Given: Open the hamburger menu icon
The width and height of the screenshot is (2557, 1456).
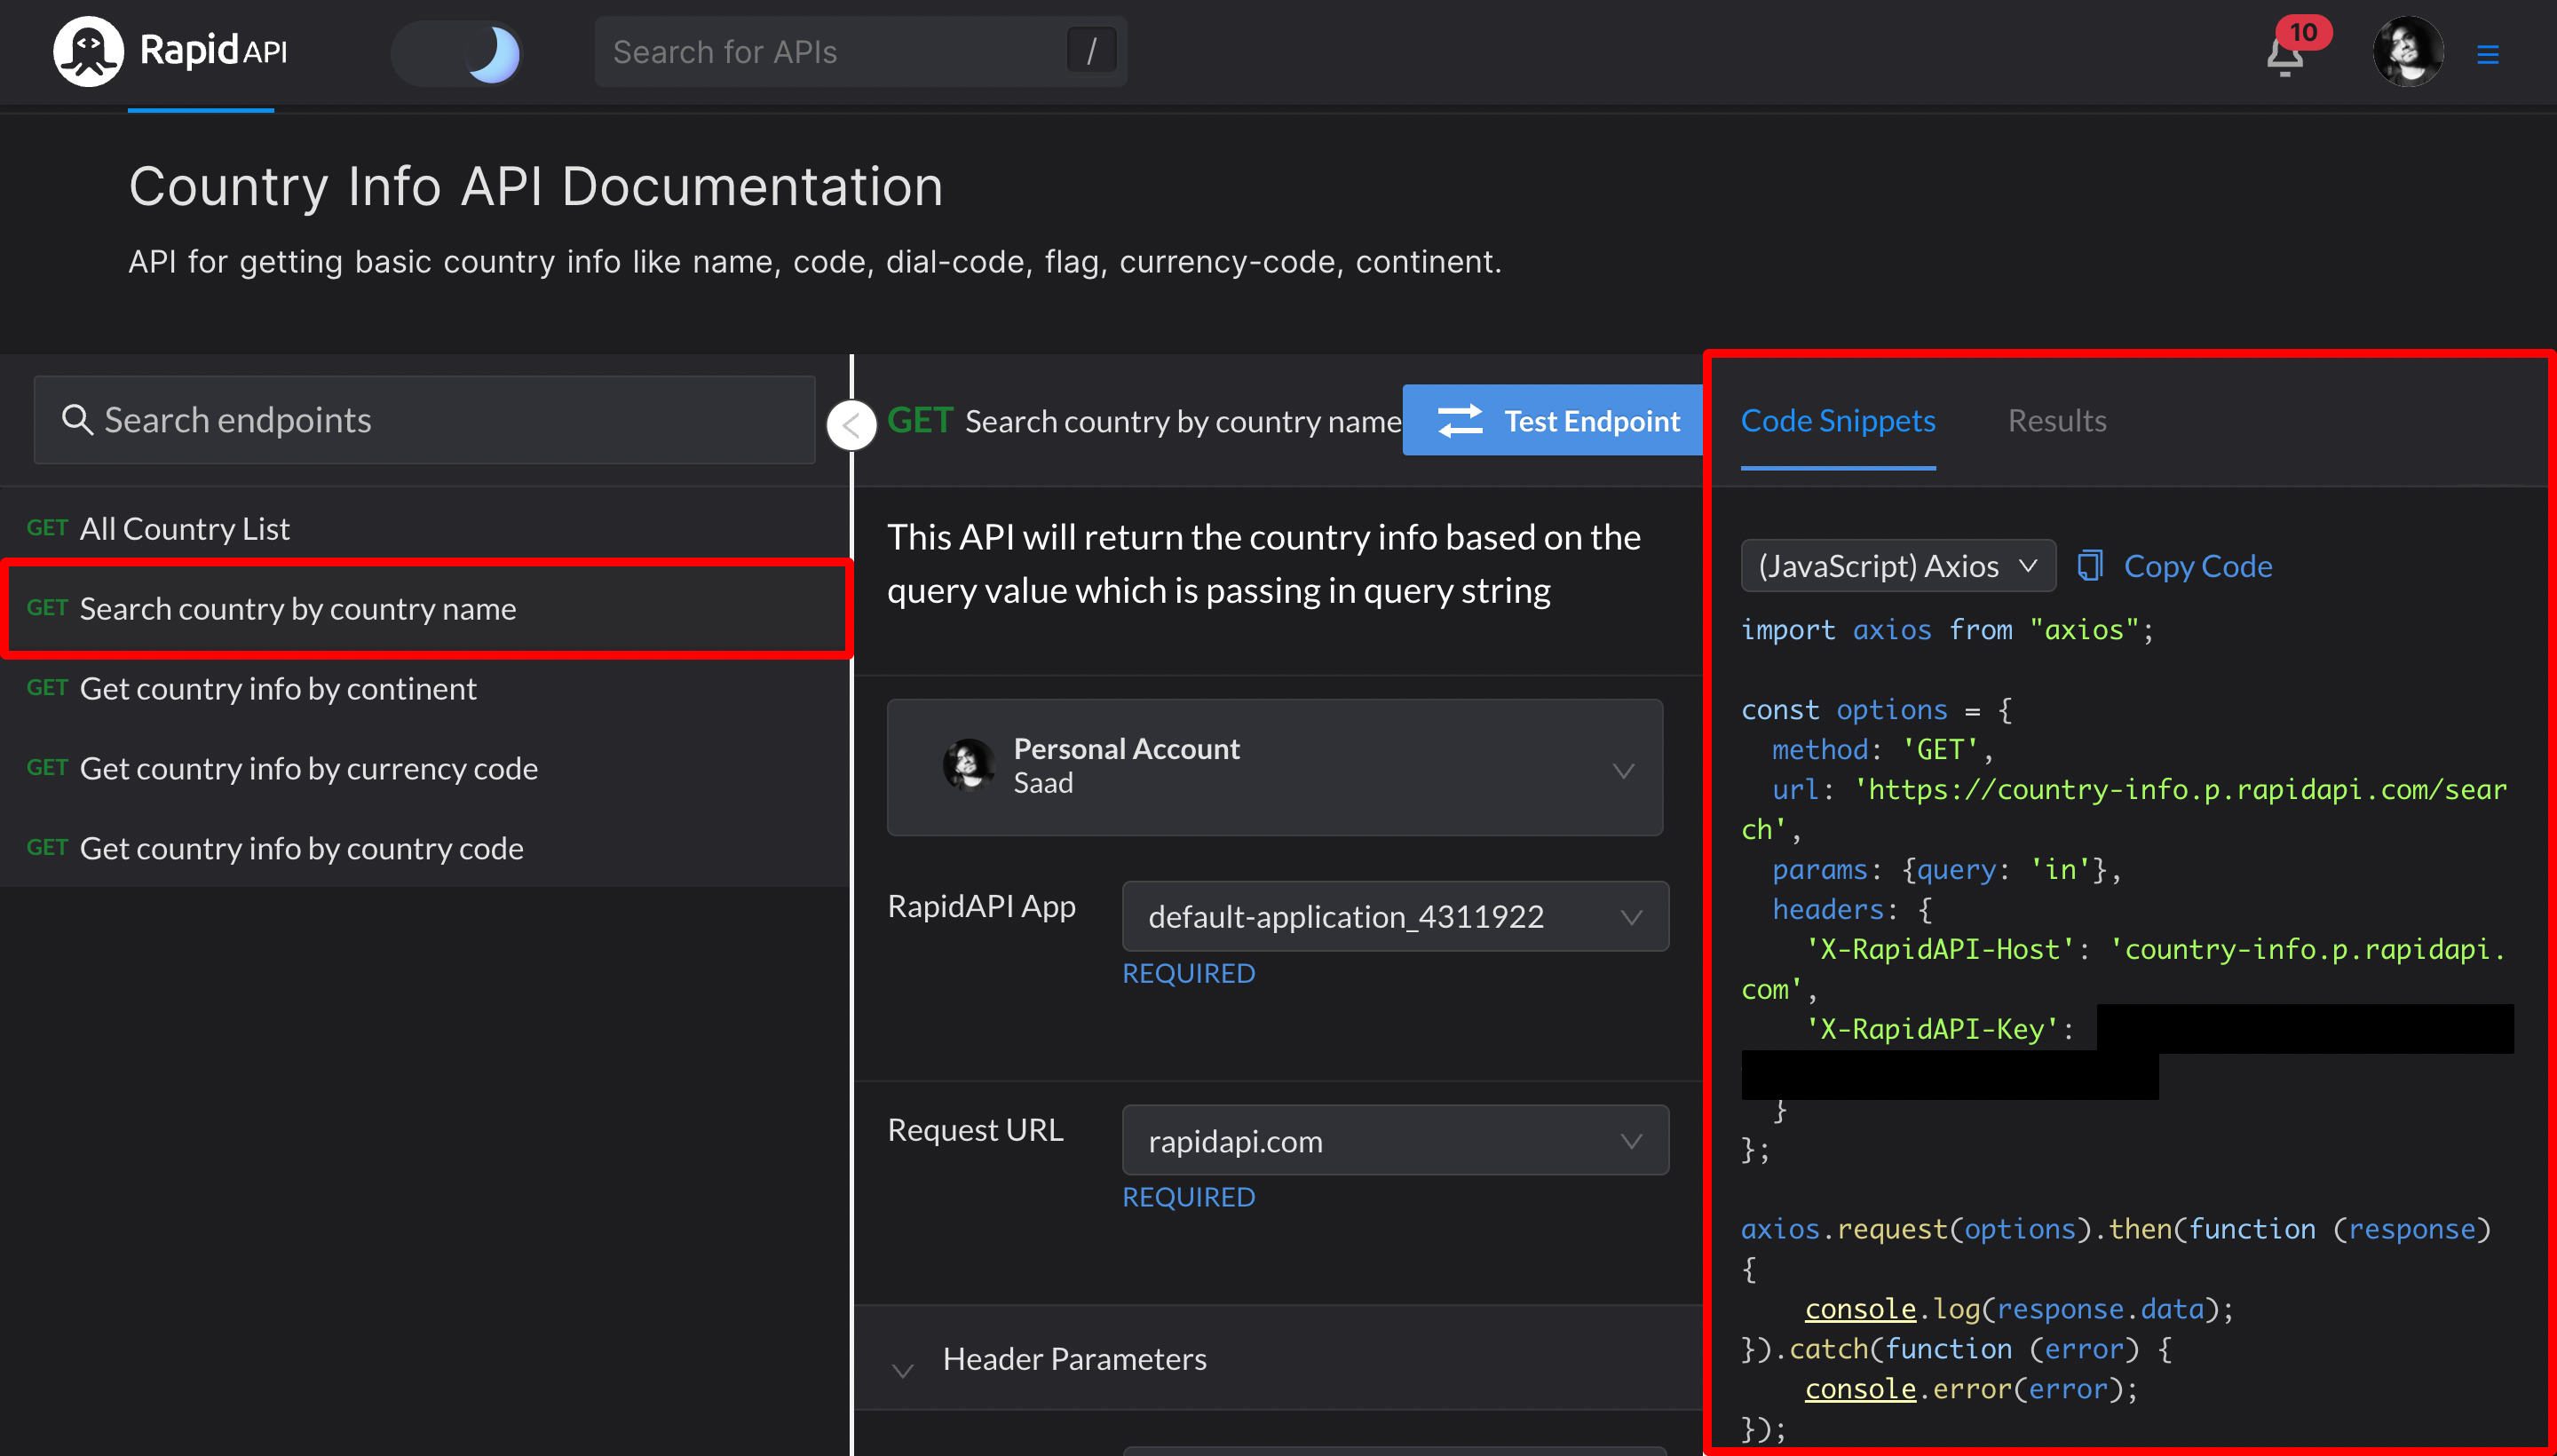Looking at the screenshot, I should click(2487, 54).
